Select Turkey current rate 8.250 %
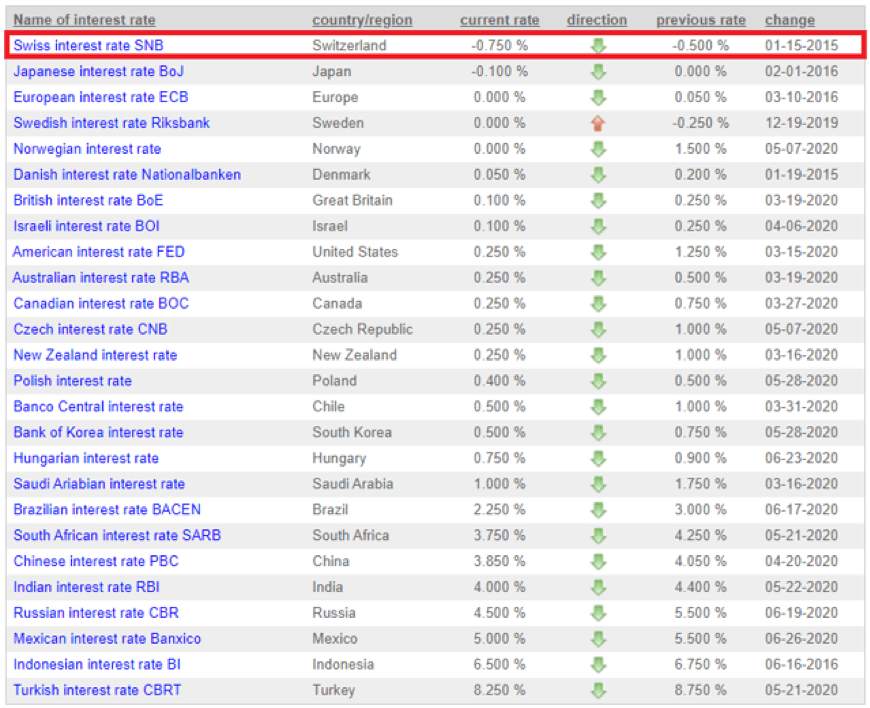Image resolution: width=870 pixels, height=708 pixels. [499, 690]
